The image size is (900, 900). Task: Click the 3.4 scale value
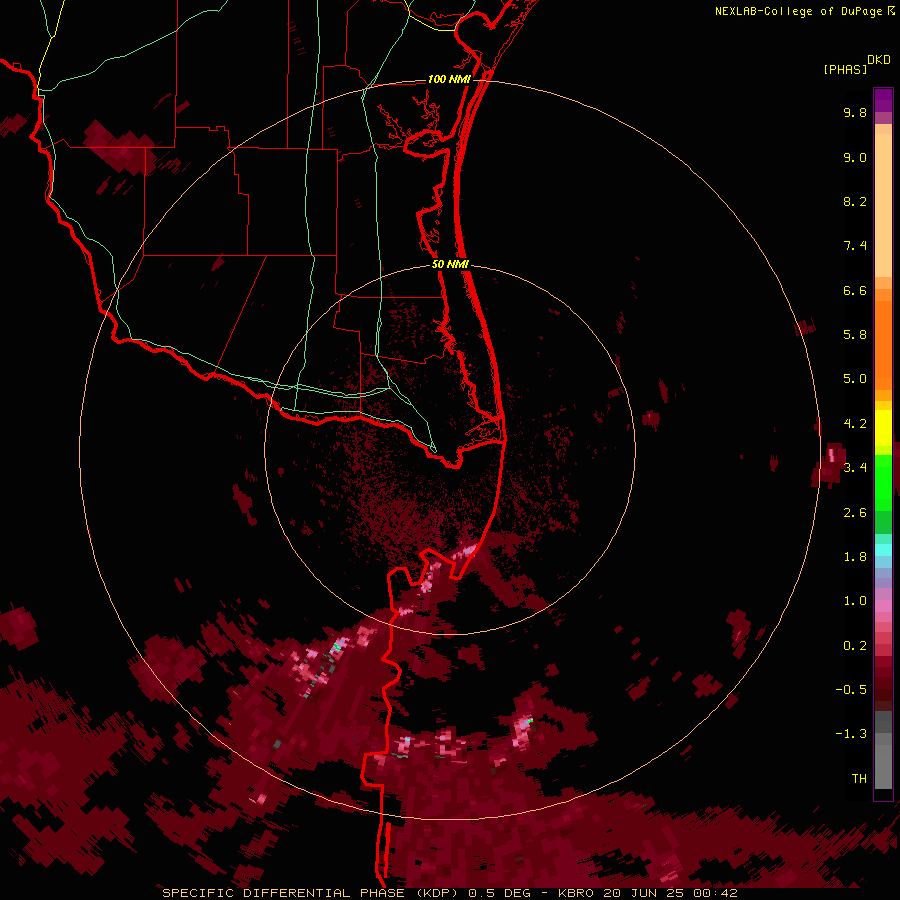[855, 468]
